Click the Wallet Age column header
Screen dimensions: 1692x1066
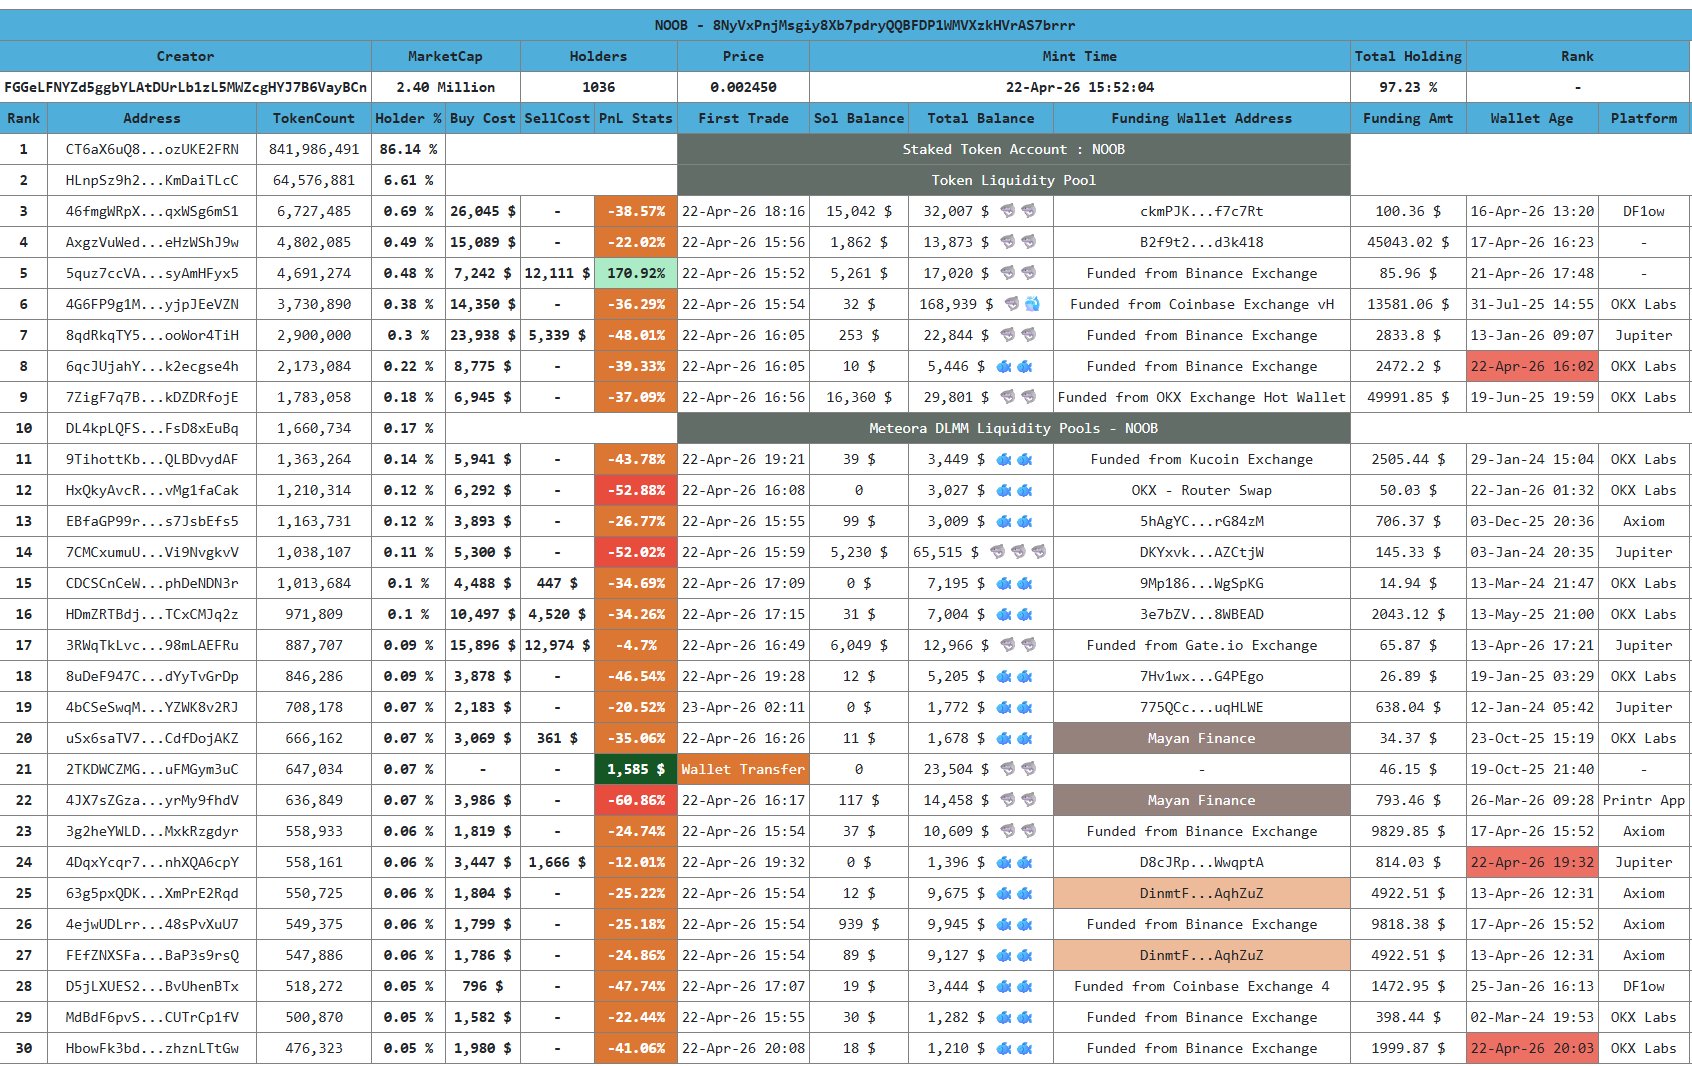(x=1531, y=118)
